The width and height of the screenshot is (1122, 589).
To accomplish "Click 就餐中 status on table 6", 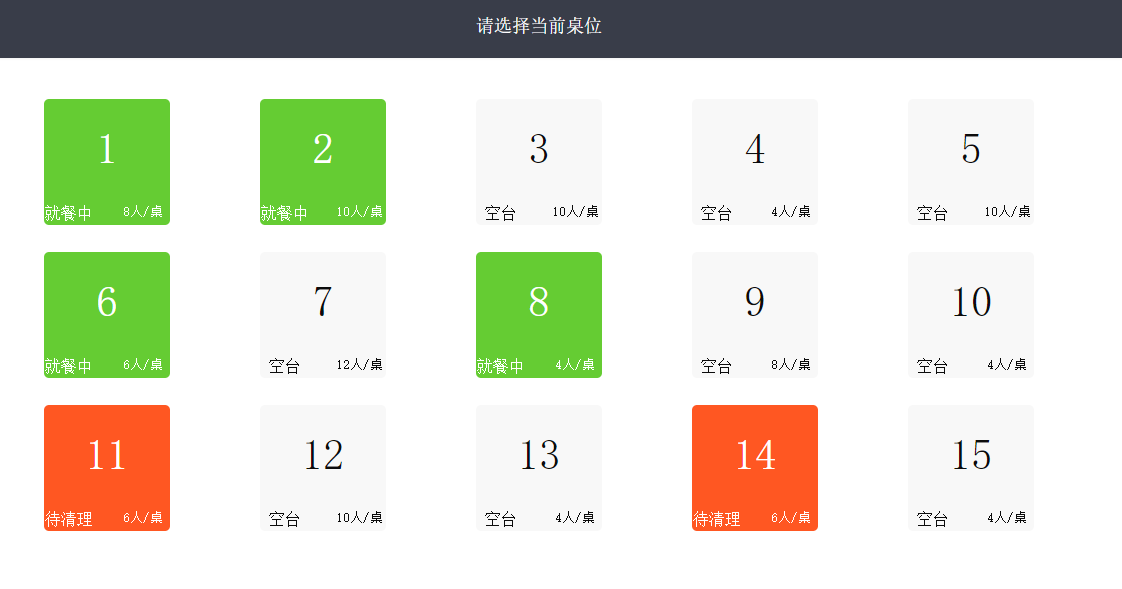I will pyautogui.click(x=68, y=366).
